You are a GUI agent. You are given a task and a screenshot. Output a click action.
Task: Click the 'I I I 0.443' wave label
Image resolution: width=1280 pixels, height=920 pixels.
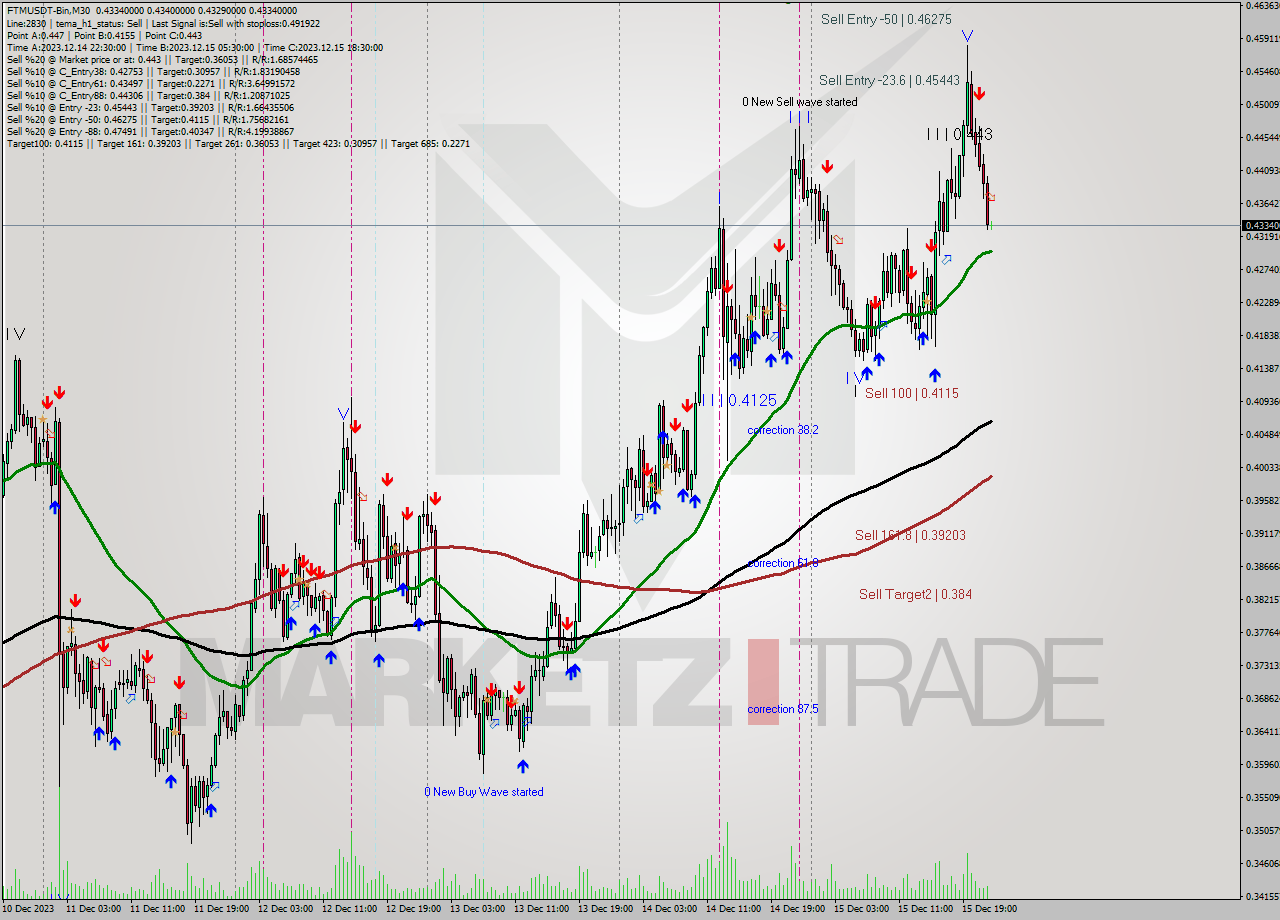pyautogui.click(x=959, y=133)
